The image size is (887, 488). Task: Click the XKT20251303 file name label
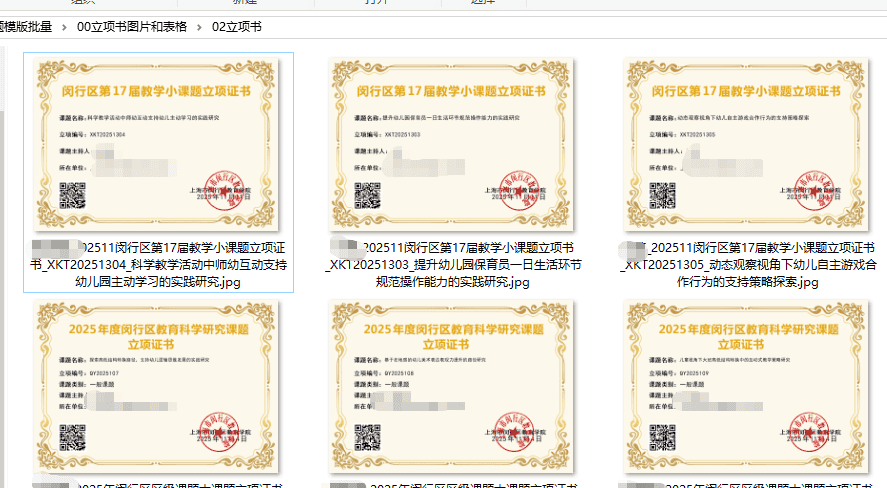click(x=453, y=265)
